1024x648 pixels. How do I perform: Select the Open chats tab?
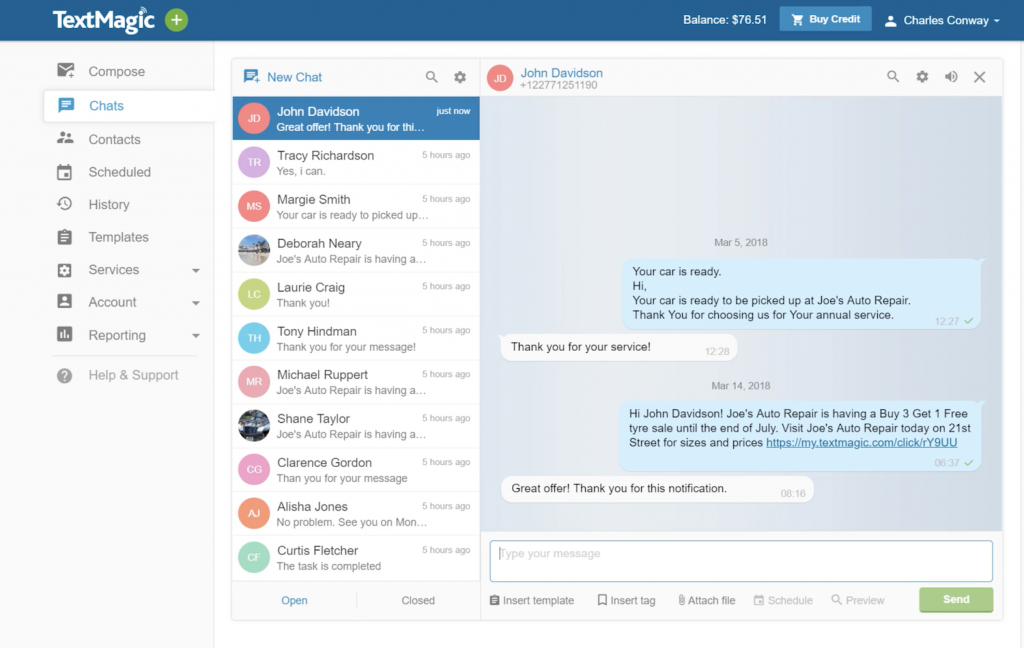coord(294,600)
